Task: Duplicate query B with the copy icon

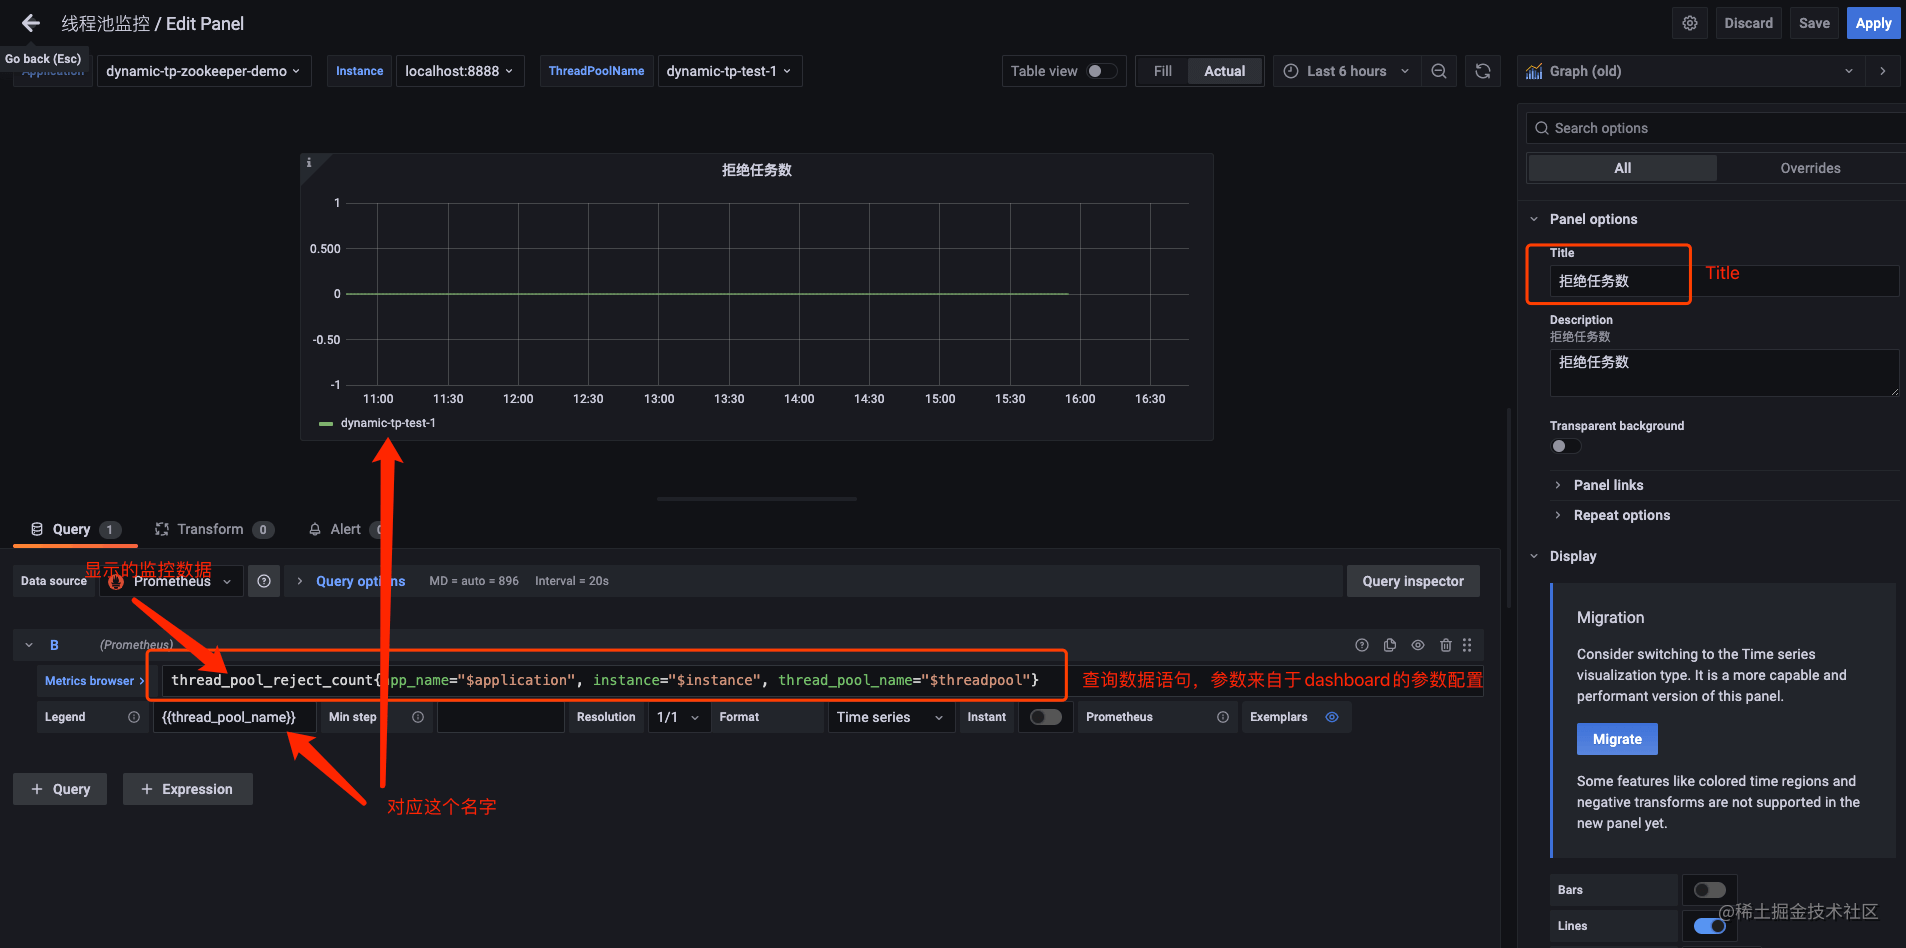Action: point(1390,645)
